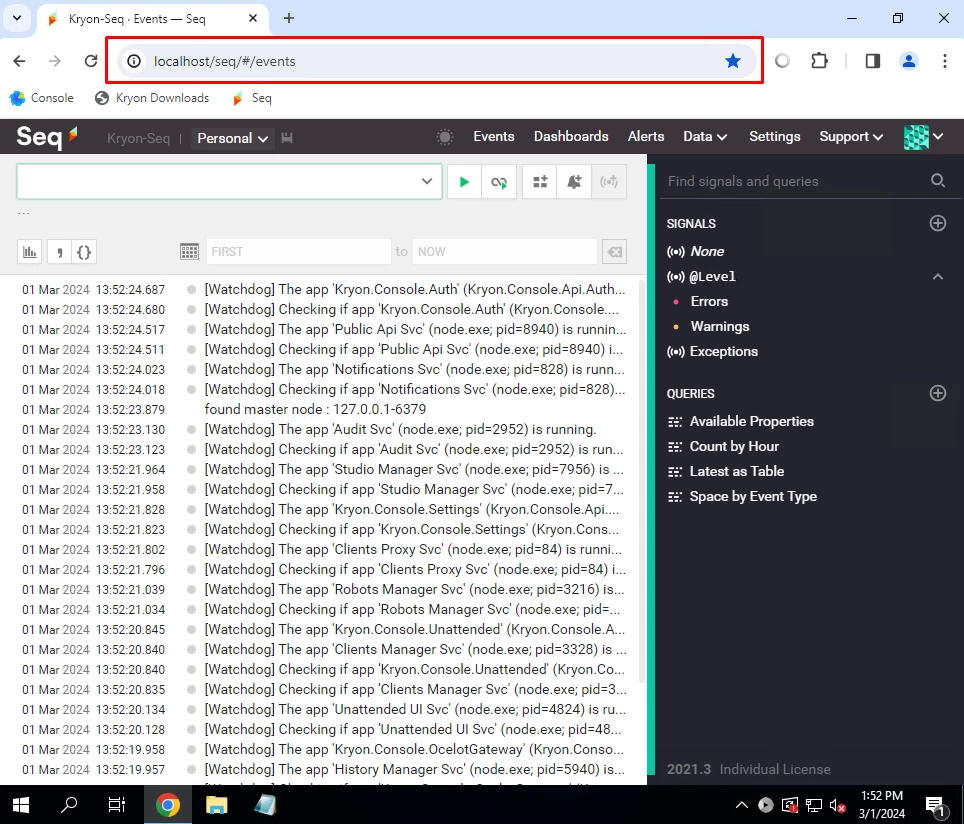Go back in browser history

20,61
